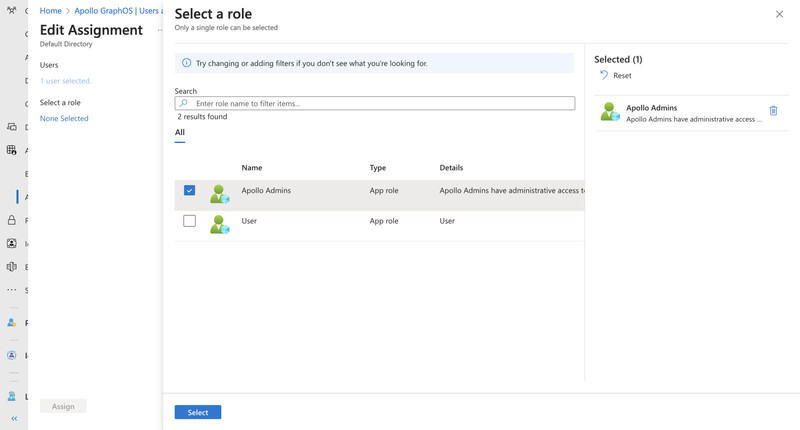
Task: Click the Apollo Admins name in the table
Action: (x=266, y=190)
